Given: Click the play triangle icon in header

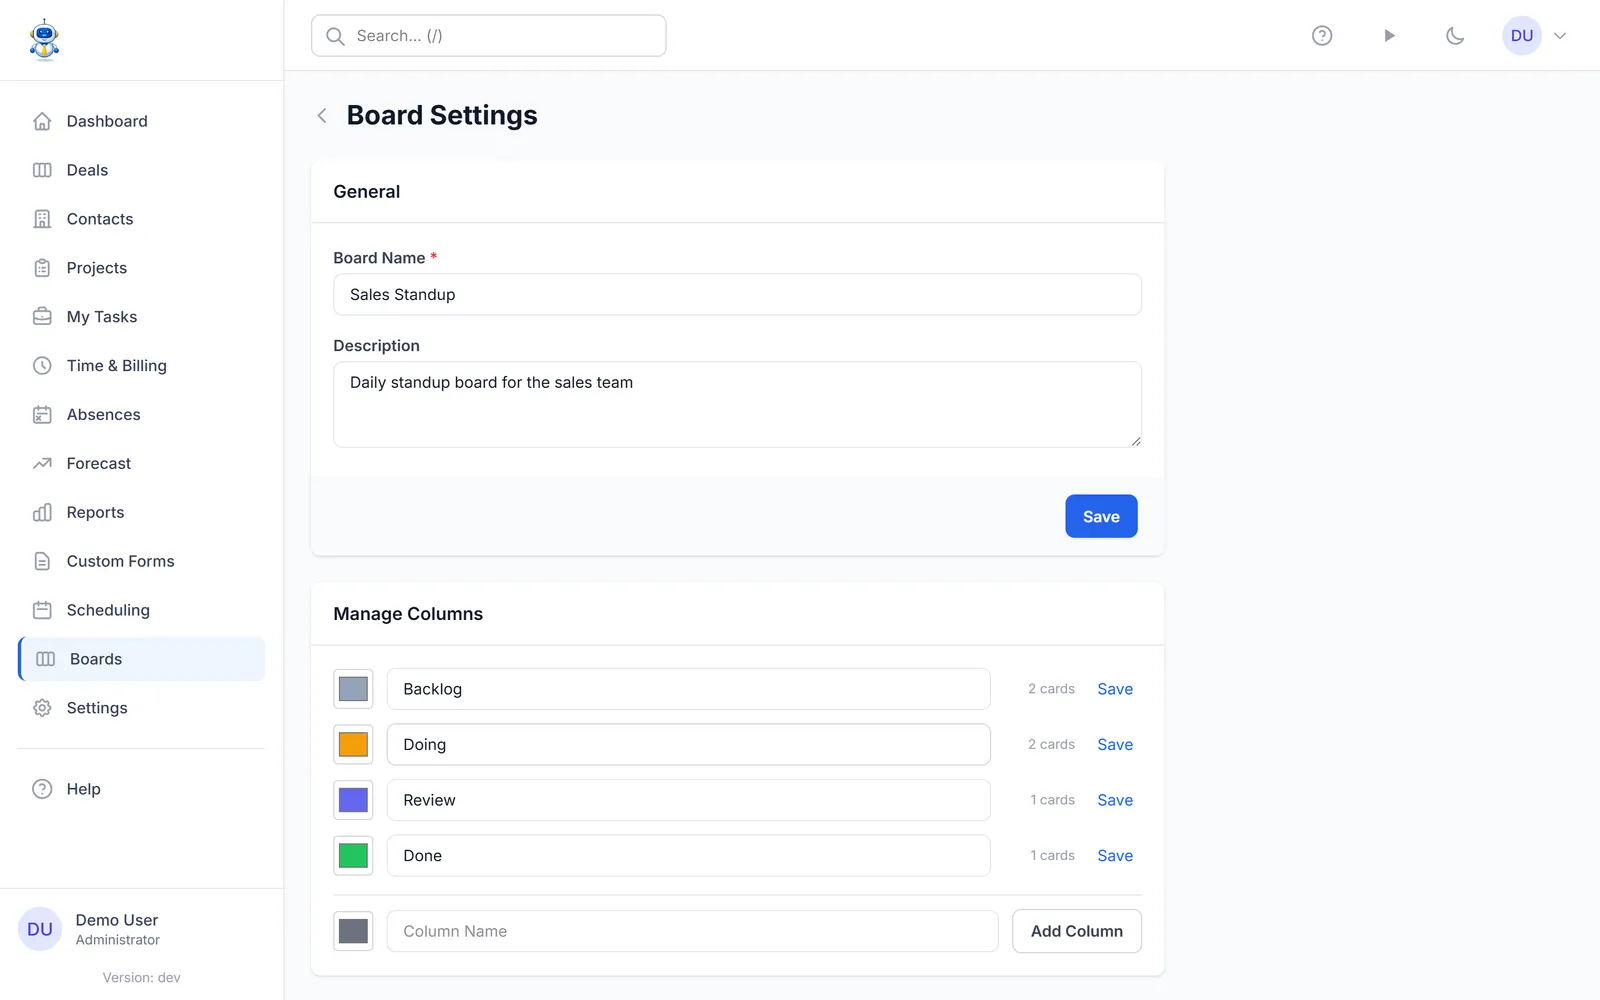Looking at the screenshot, I should pos(1389,36).
